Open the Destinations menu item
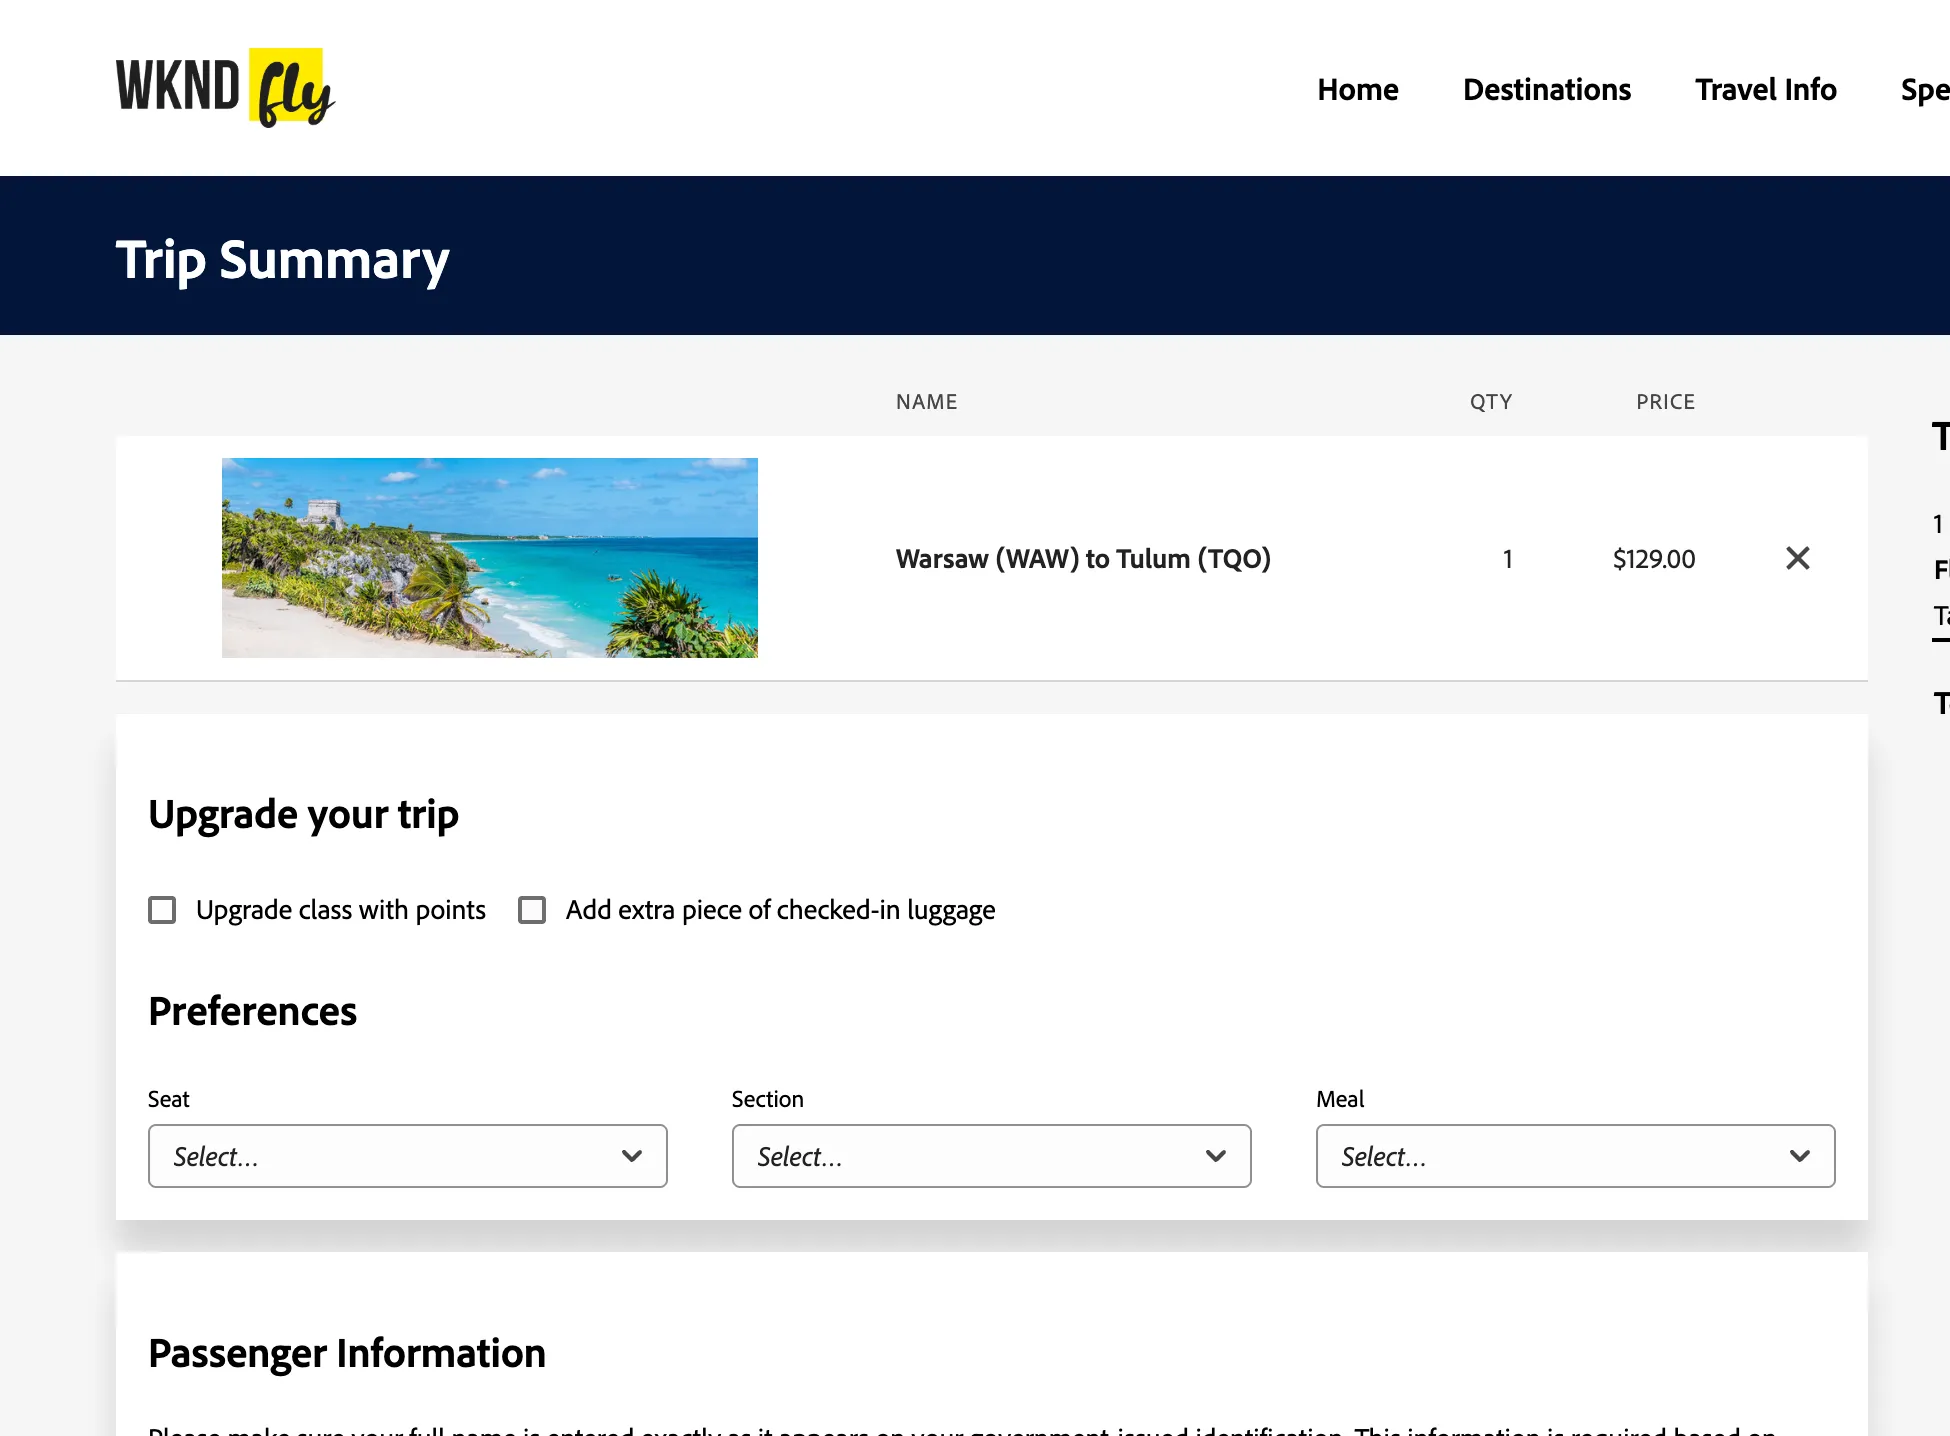Screen dimensions: 1950x1436 pyautogui.click(x=1546, y=89)
